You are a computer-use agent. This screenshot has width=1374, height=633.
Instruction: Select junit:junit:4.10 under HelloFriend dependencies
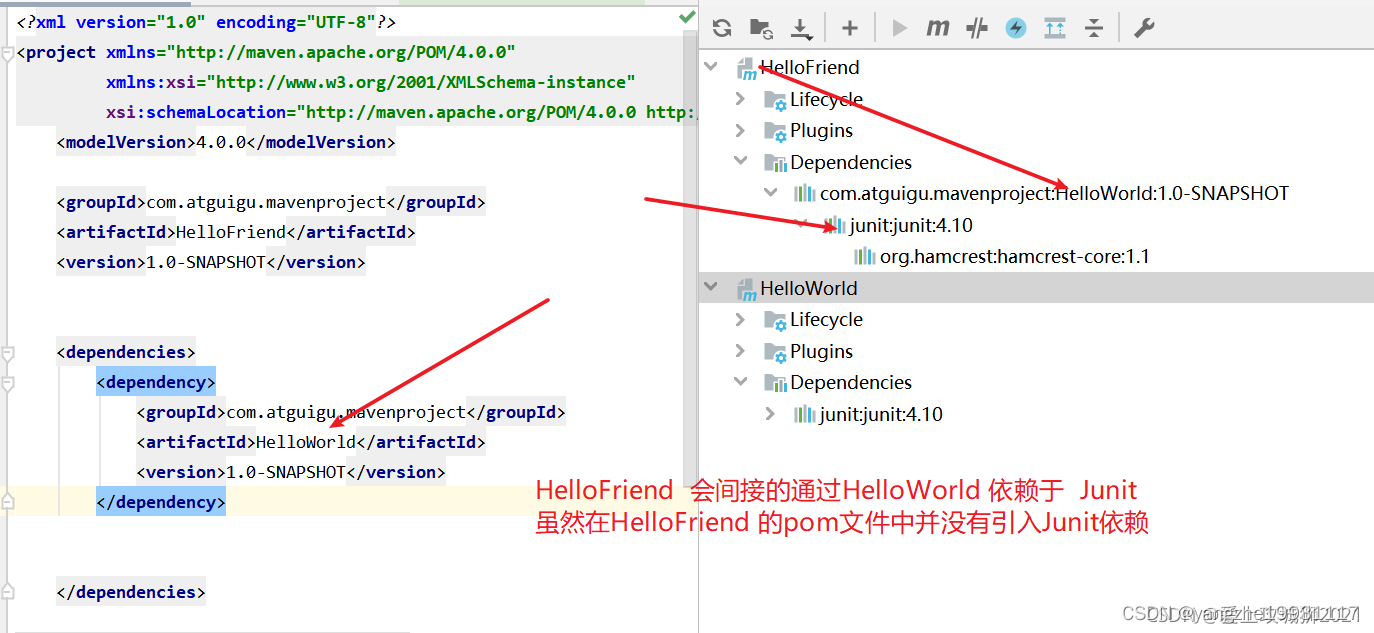click(911, 225)
